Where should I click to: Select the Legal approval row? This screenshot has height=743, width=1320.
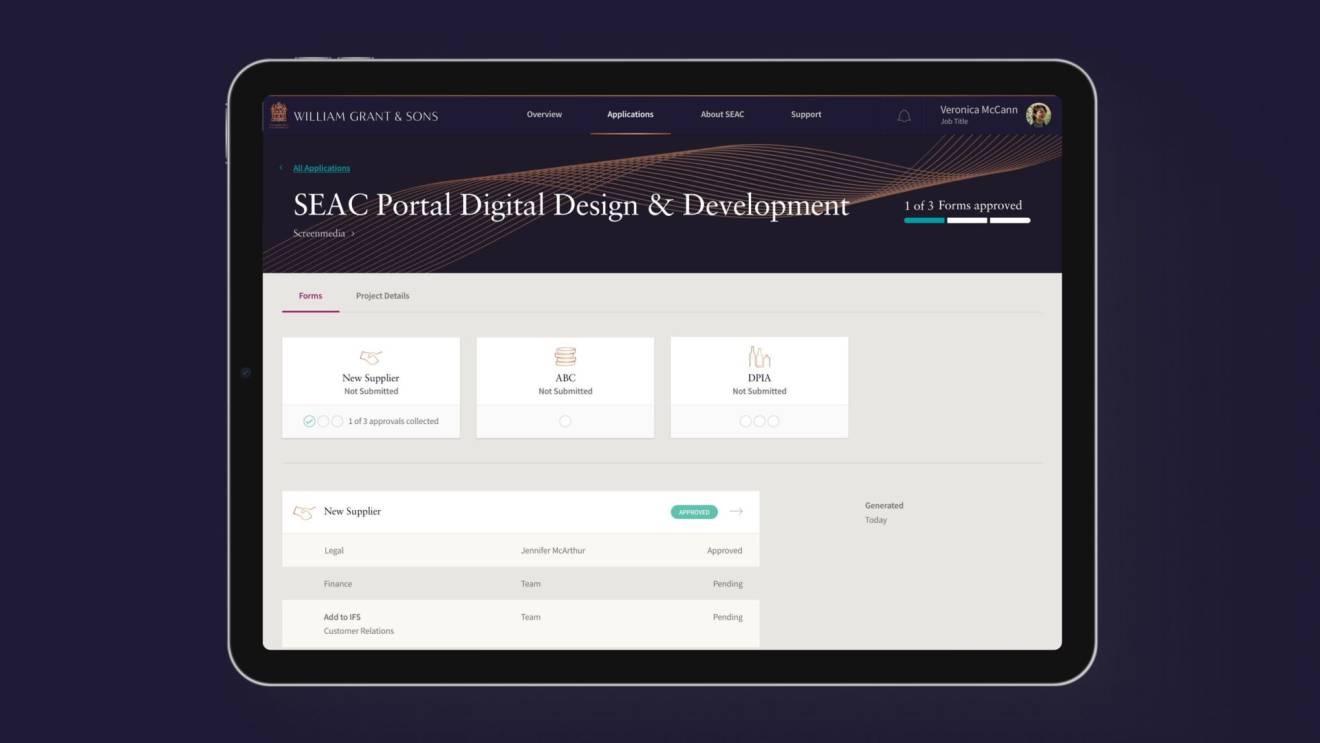[x=521, y=551]
